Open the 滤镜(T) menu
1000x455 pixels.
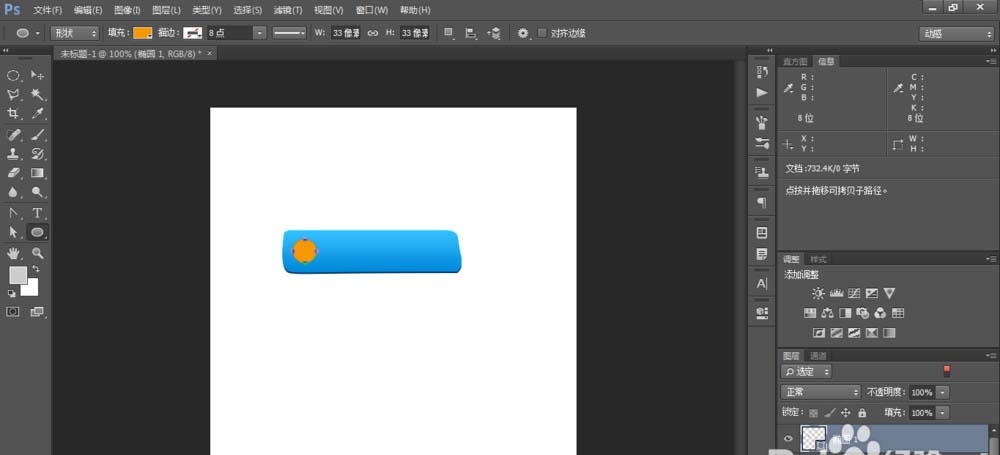tap(286, 9)
